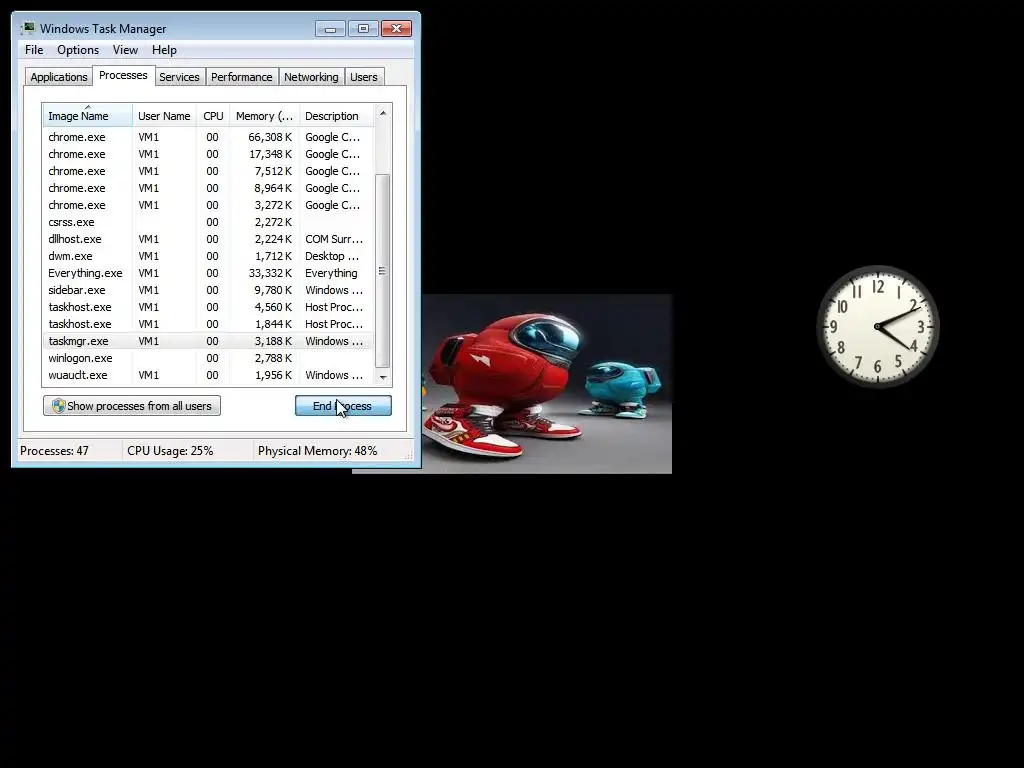This screenshot has width=1024, height=768.
Task: Go to the Networking tab
Action: (x=312, y=77)
